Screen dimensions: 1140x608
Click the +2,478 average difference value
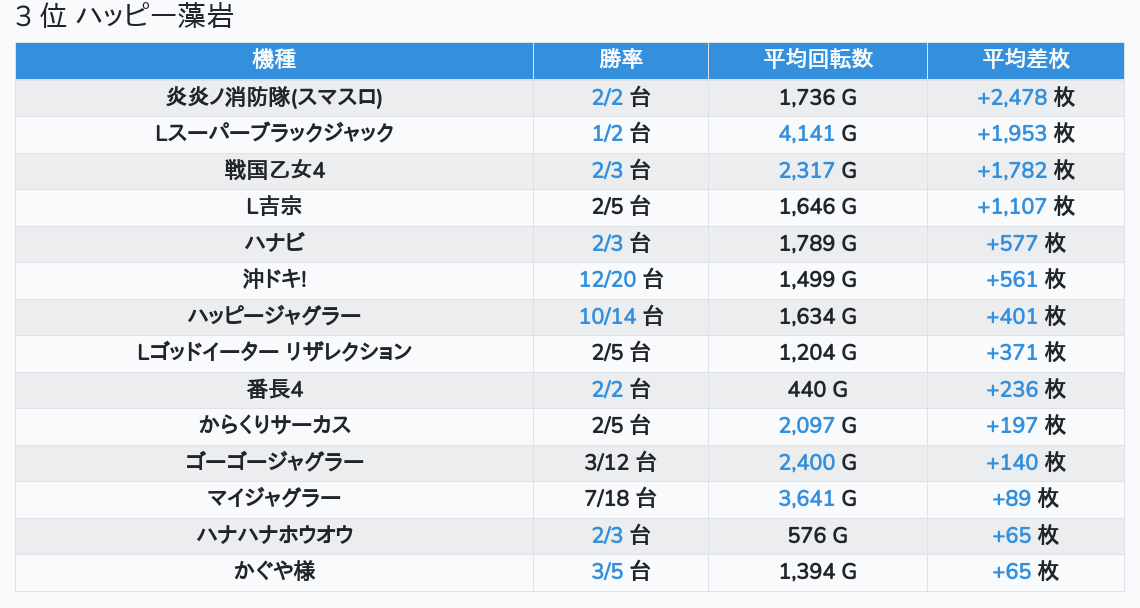tap(1012, 97)
